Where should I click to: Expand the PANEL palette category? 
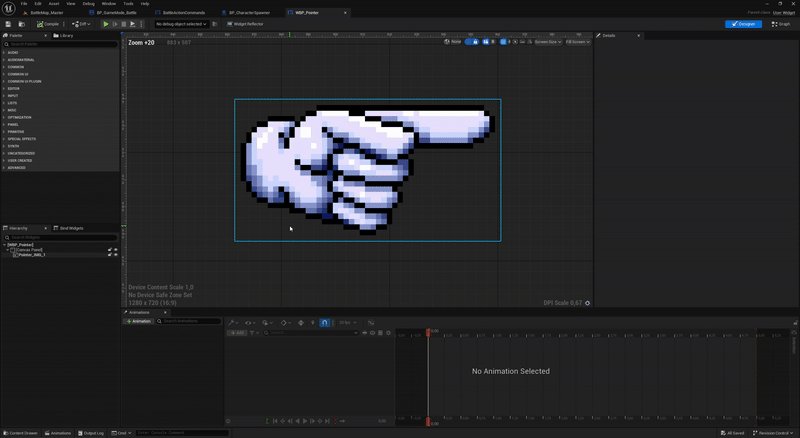(13, 125)
